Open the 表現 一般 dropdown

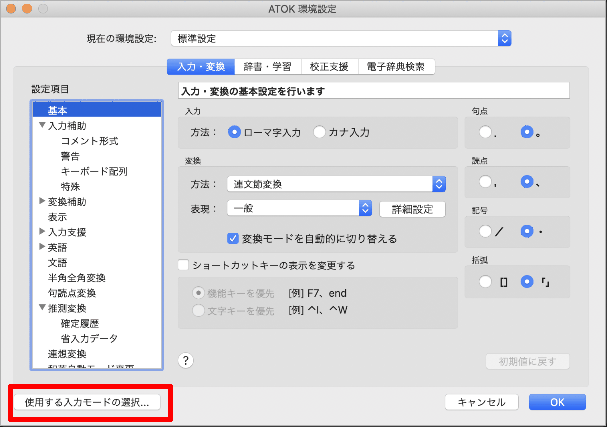pyautogui.click(x=366, y=208)
